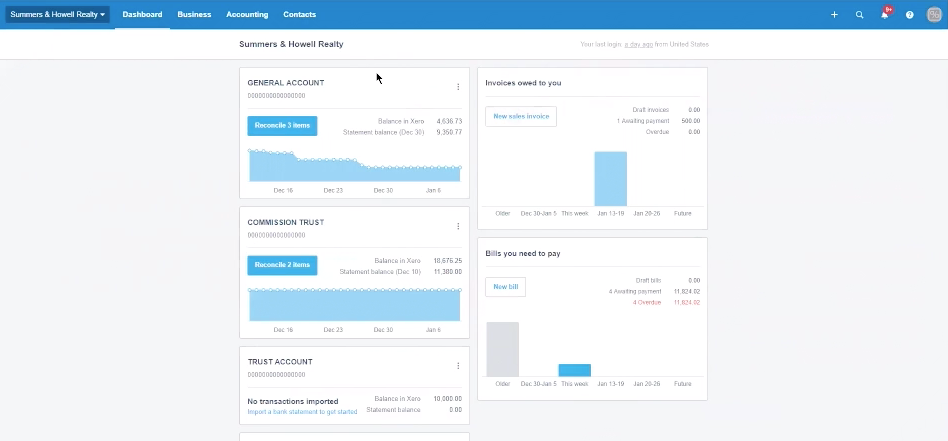Viewport: 948px width, 441px height.
Task: Click 'Draft invoices' row
Action: coord(666,110)
